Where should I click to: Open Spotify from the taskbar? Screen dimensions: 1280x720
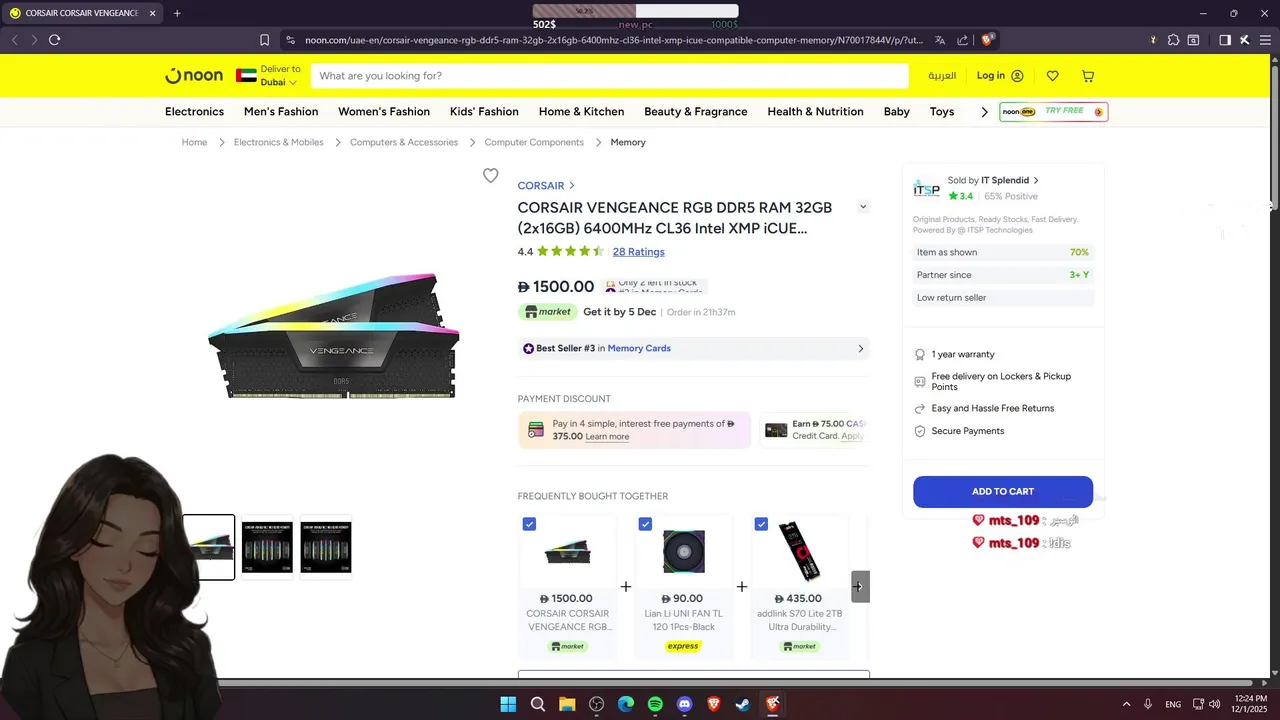(655, 704)
